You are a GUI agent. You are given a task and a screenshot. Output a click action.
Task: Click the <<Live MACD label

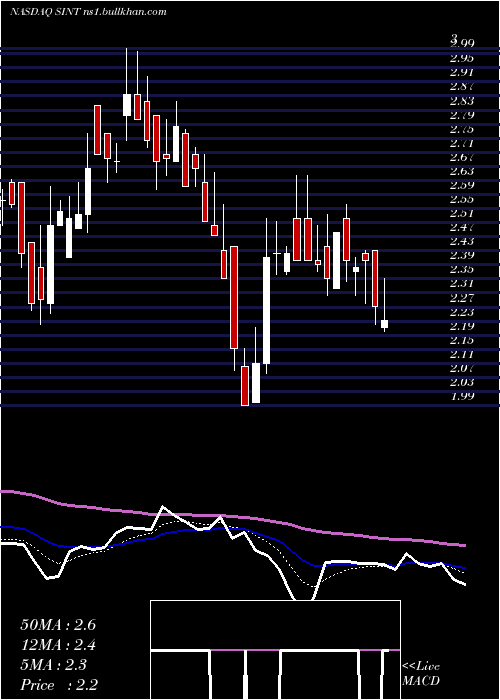pyautogui.click(x=421, y=674)
